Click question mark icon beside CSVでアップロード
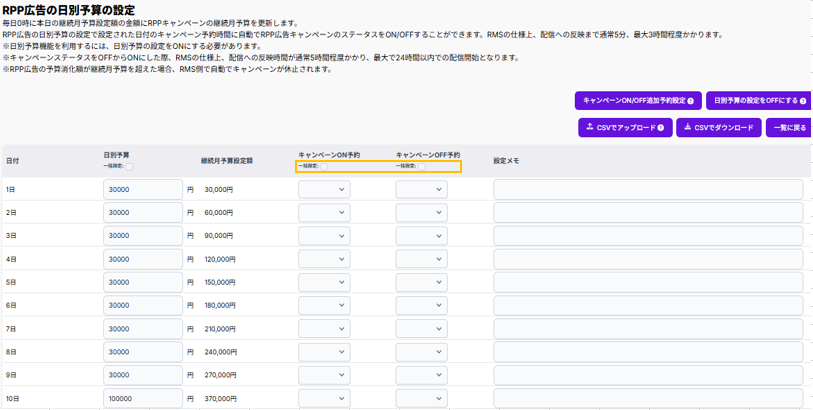The width and height of the screenshot is (813, 410). click(x=661, y=128)
